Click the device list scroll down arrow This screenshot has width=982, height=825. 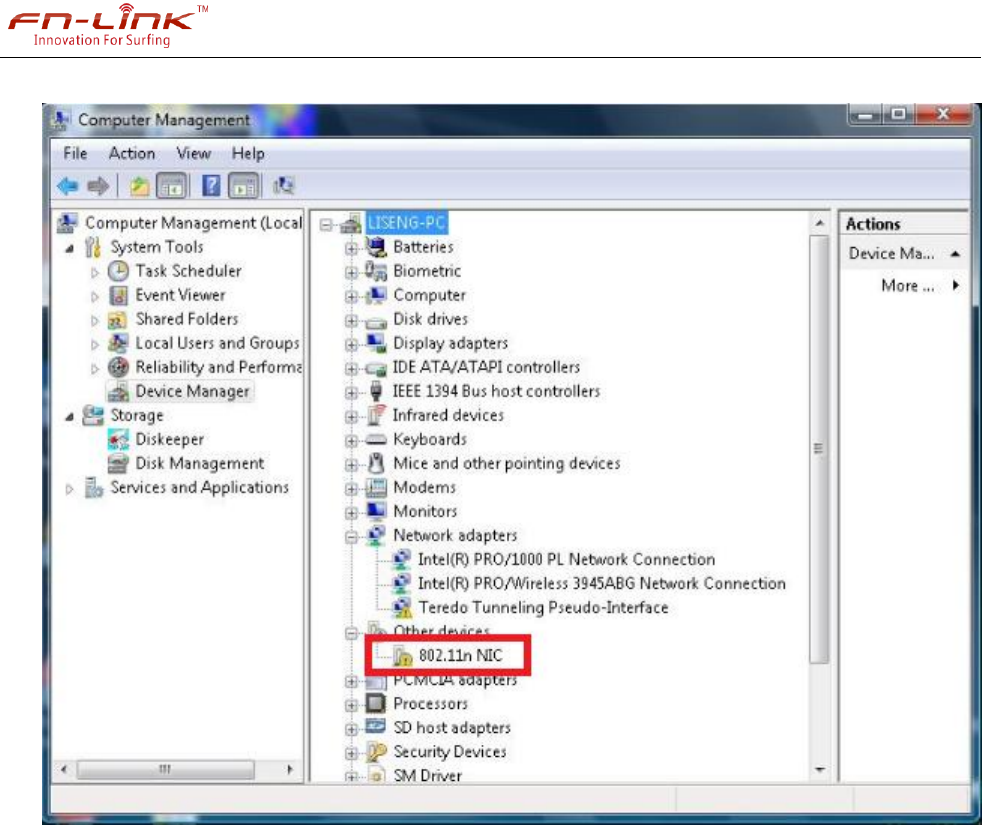pyautogui.click(x=819, y=770)
